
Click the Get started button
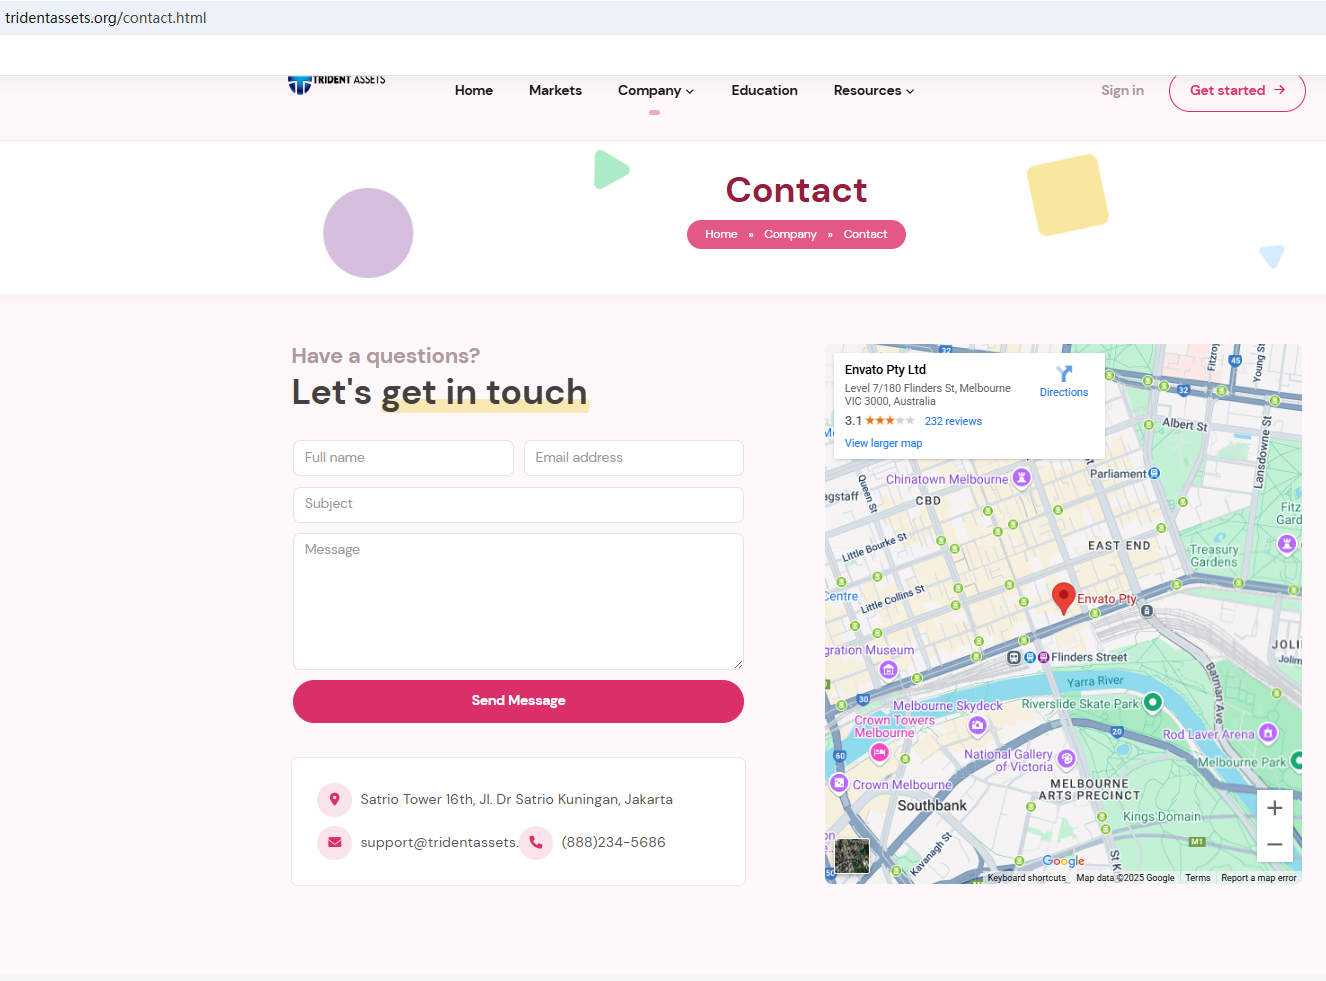point(1236,91)
